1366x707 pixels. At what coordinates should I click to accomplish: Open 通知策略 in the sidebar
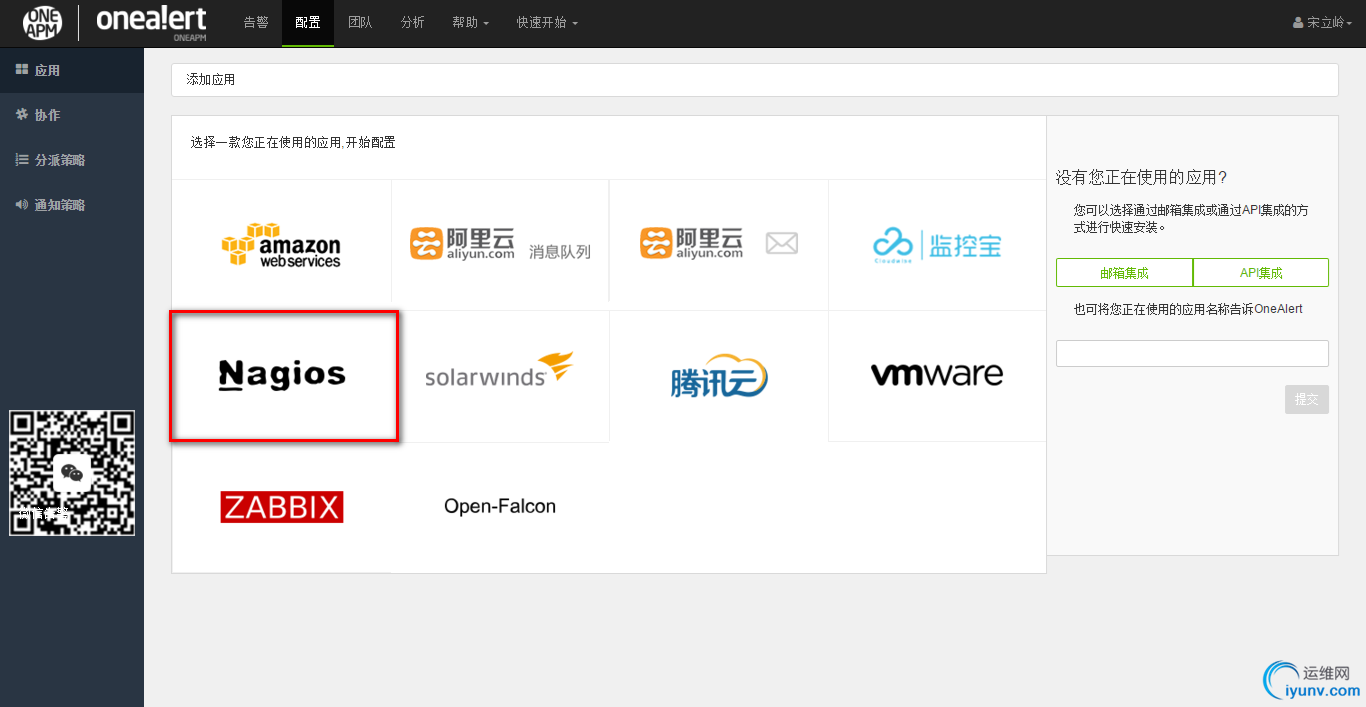pos(72,205)
